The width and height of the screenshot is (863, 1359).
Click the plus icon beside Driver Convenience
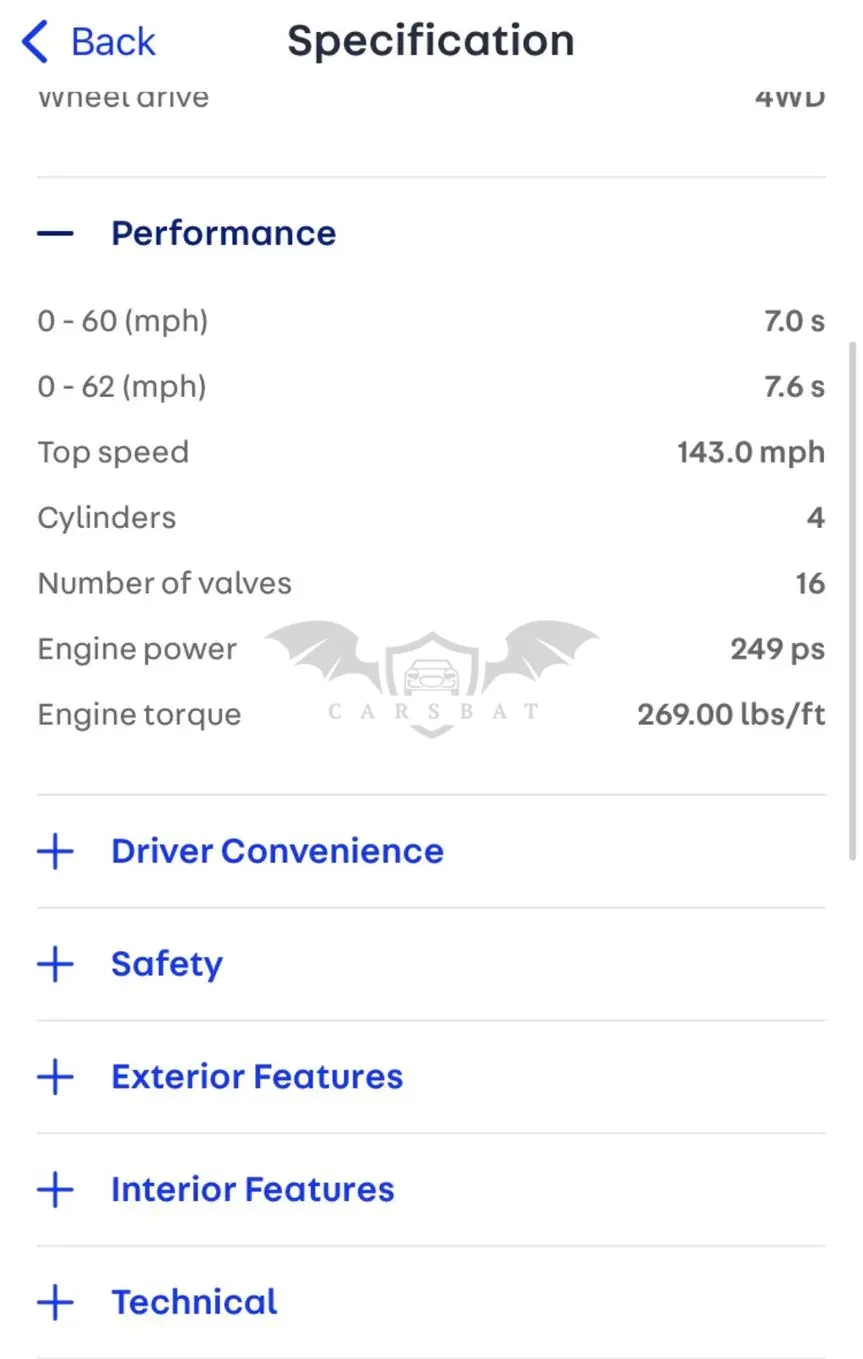[55, 851]
